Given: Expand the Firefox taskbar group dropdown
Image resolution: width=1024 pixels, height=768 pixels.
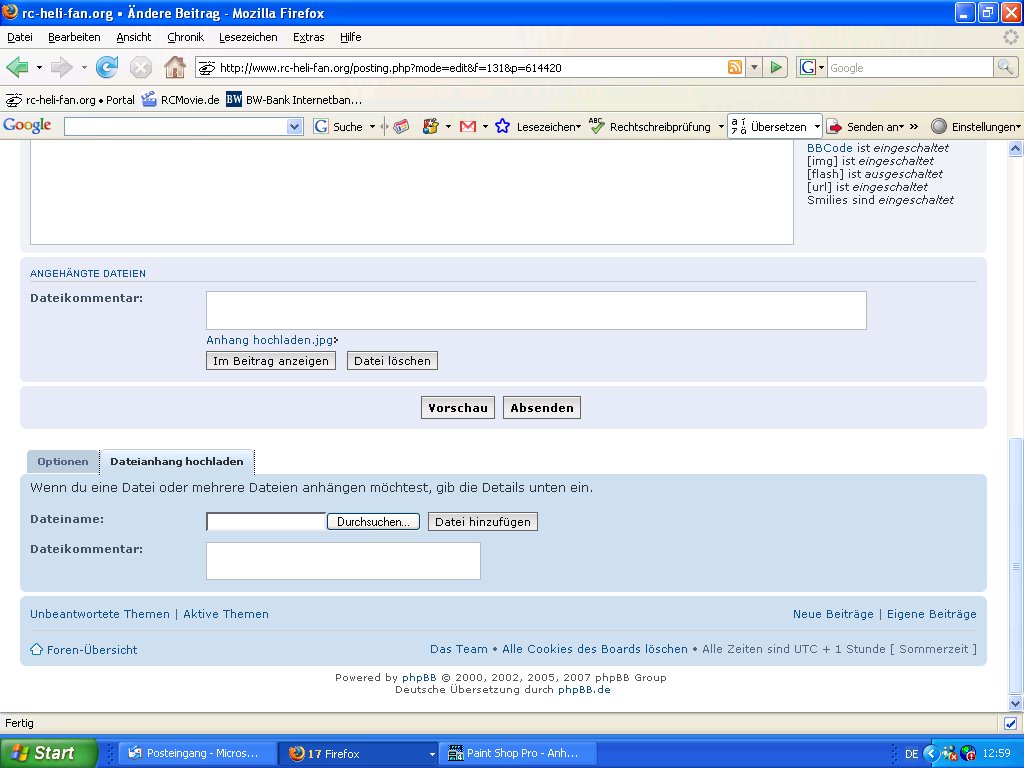Looking at the screenshot, I should pos(431,754).
